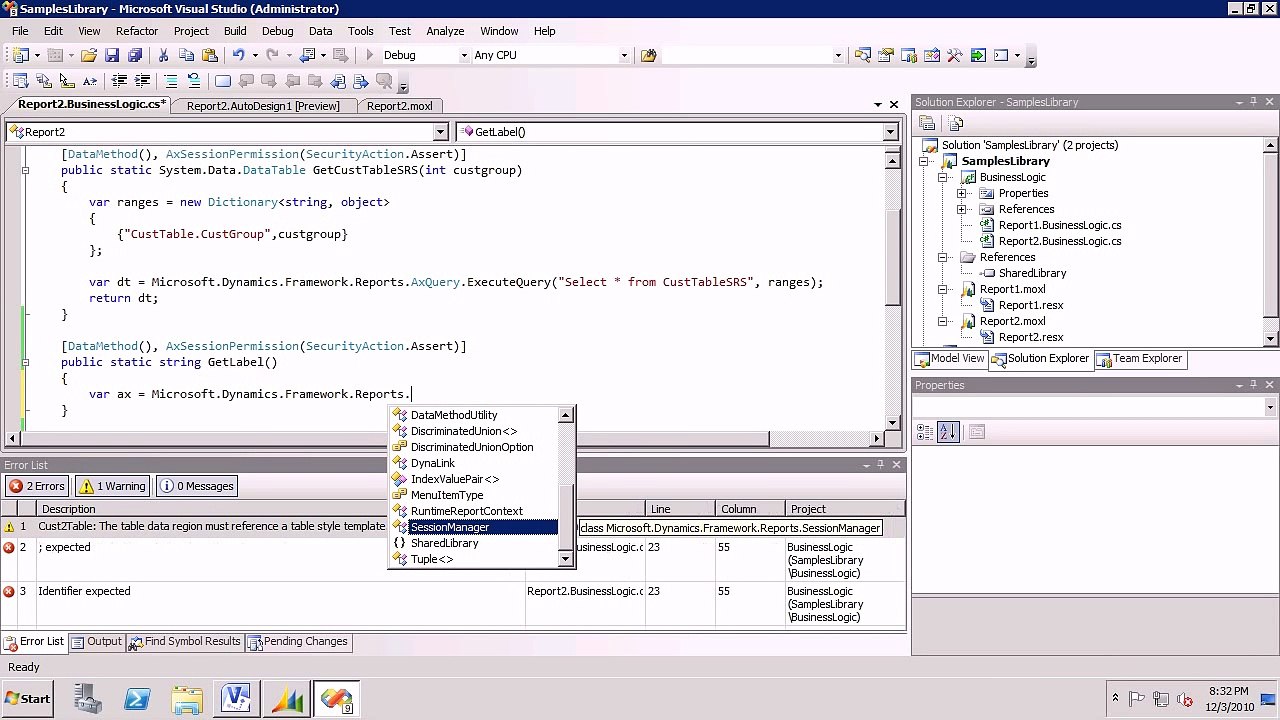Click the Alphabetical sort icon in Properties
The image size is (1280, 720).
tap(948, 432)
